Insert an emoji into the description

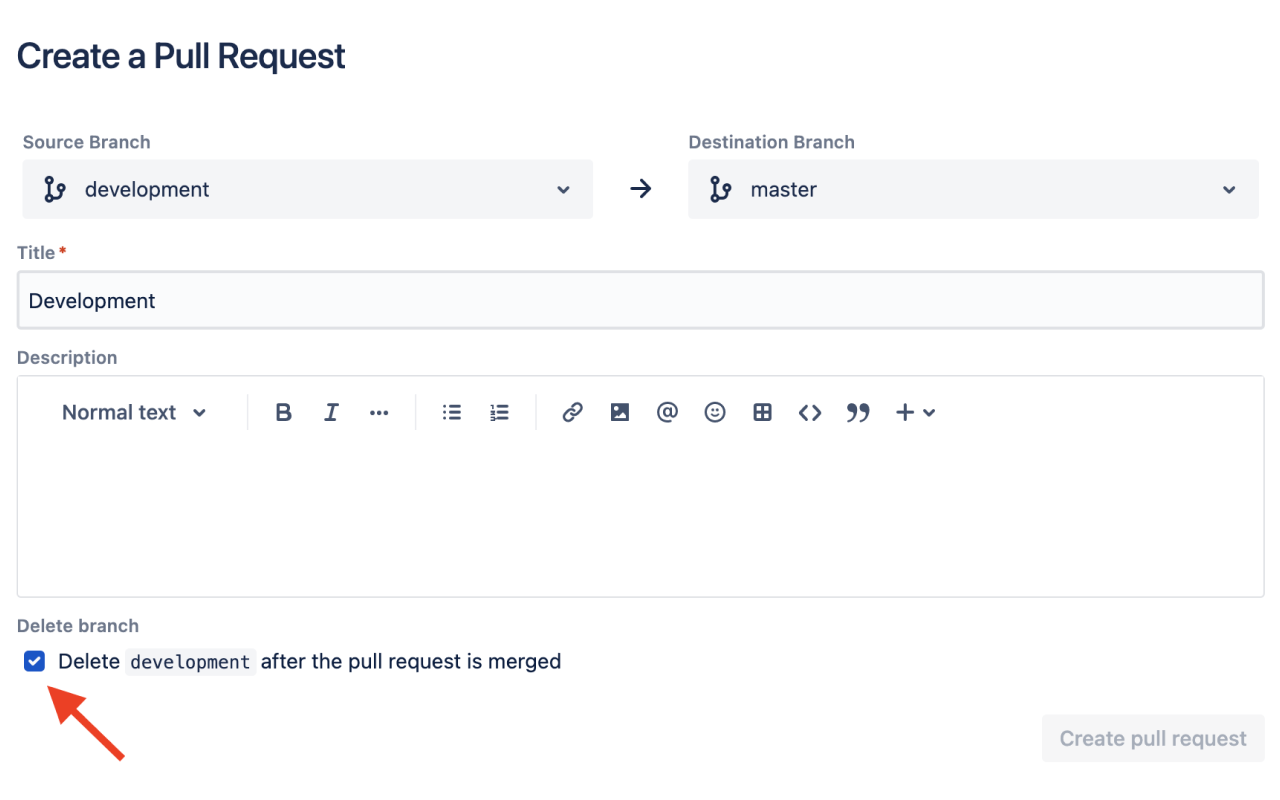click(x=714, y=412)
